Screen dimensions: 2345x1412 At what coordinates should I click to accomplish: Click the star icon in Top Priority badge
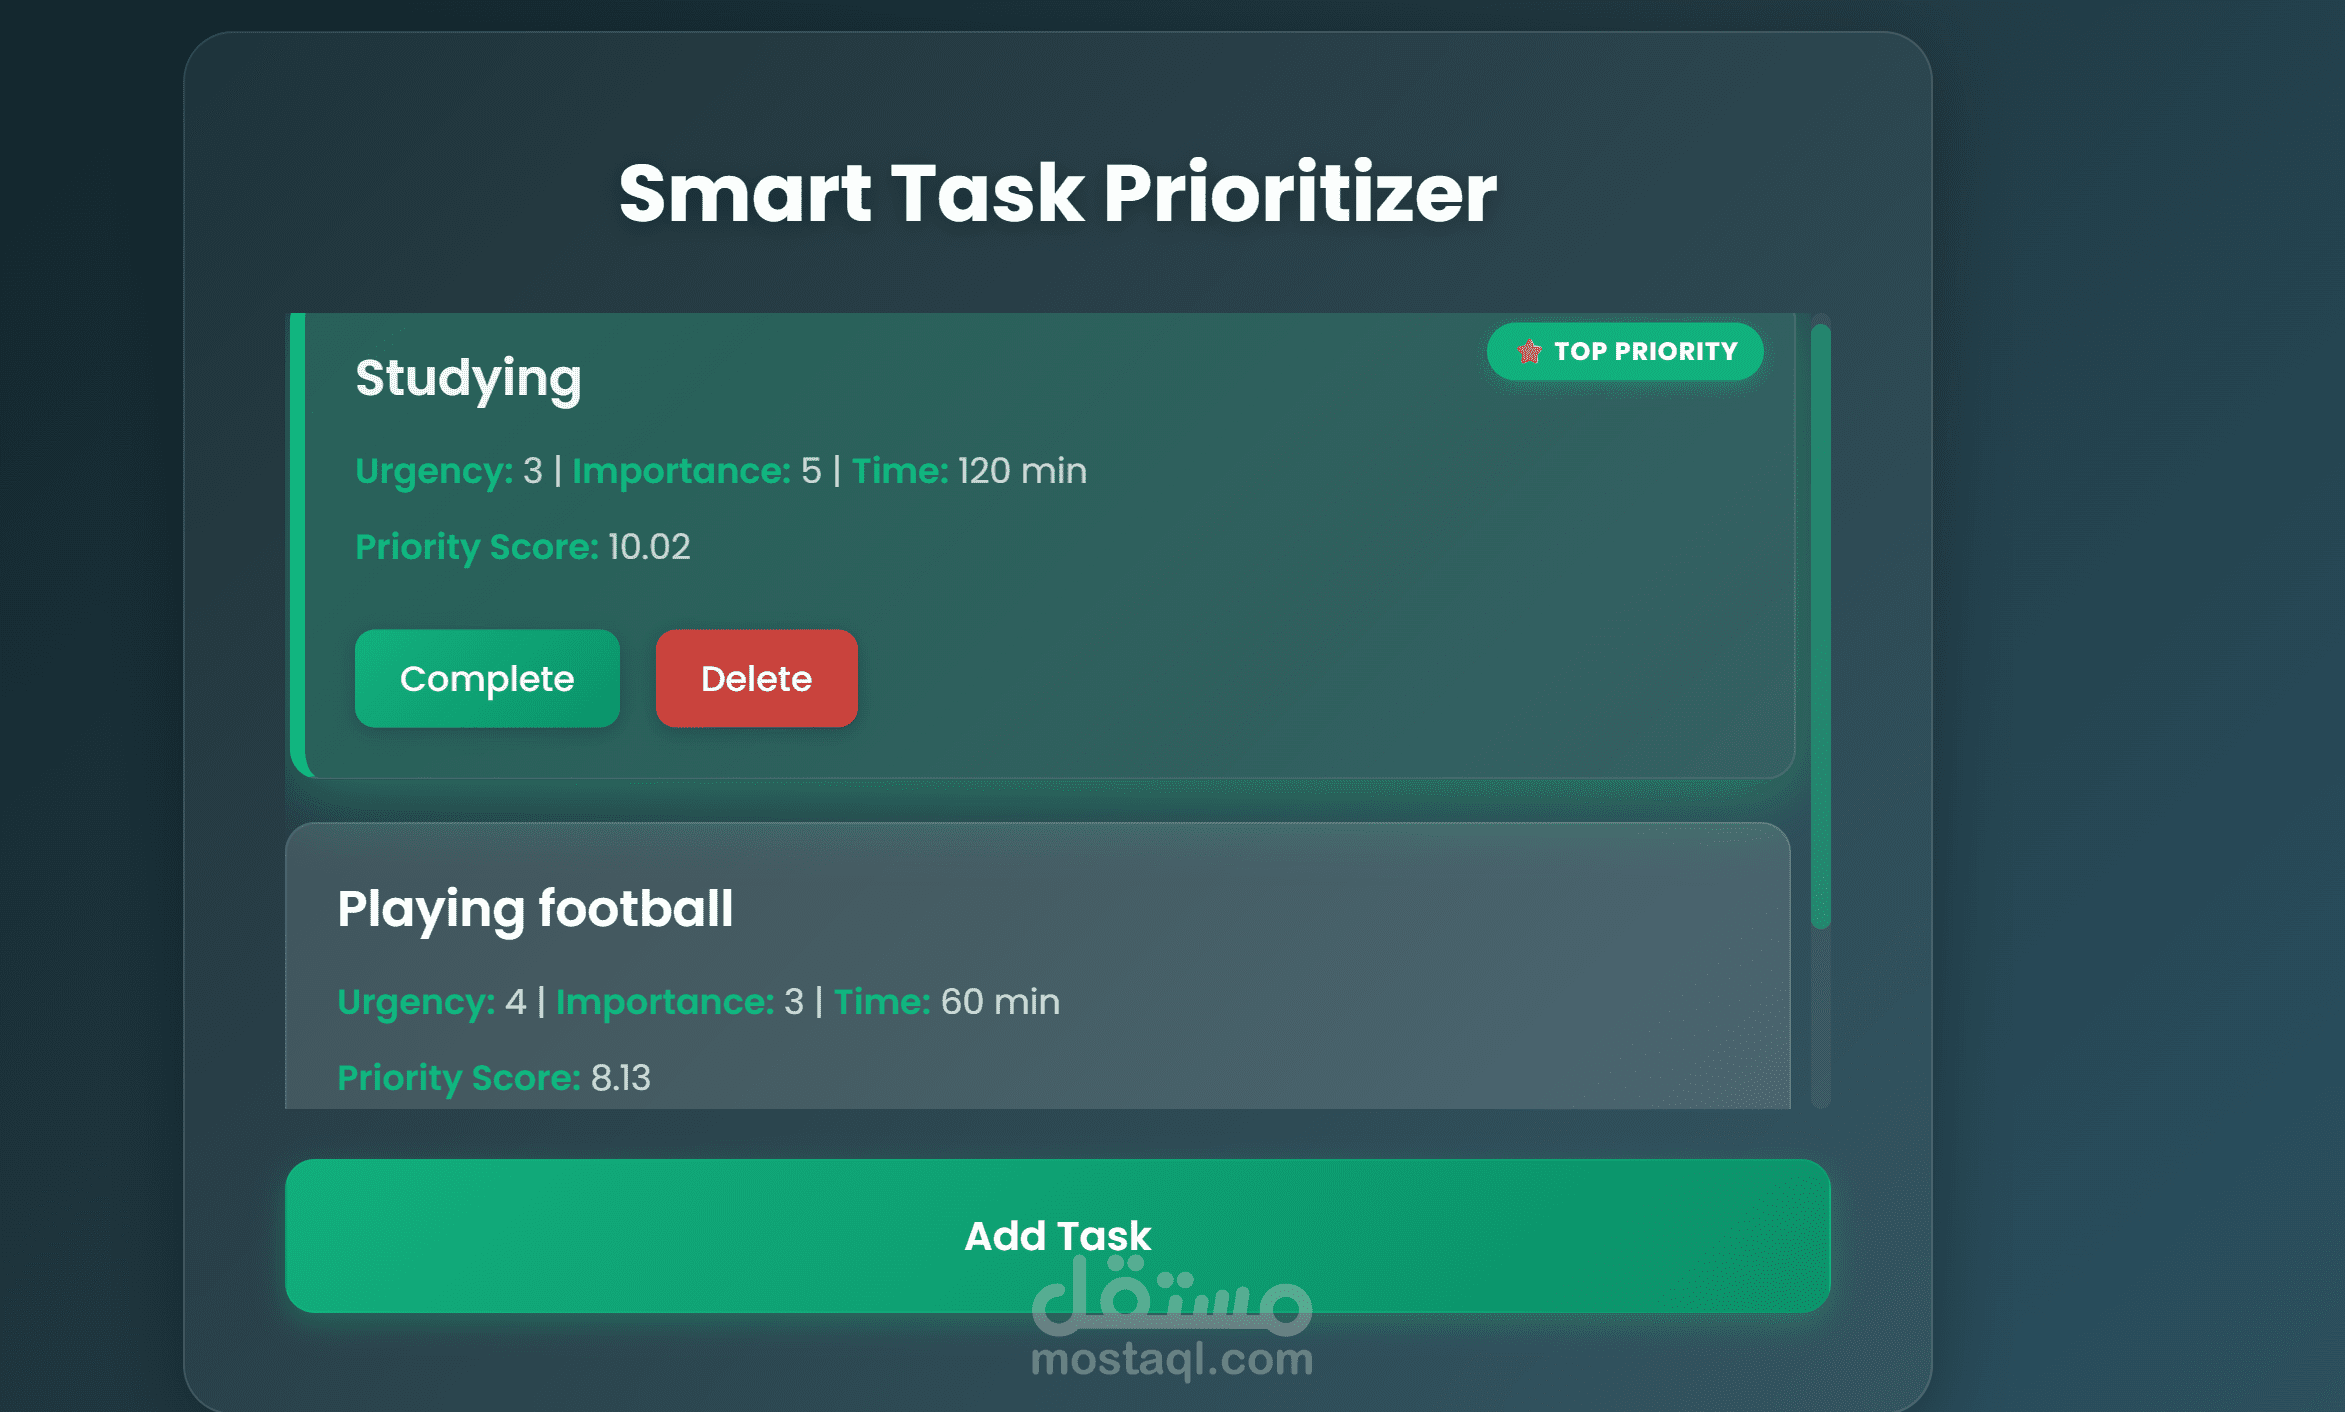(x=1528, y=352)
